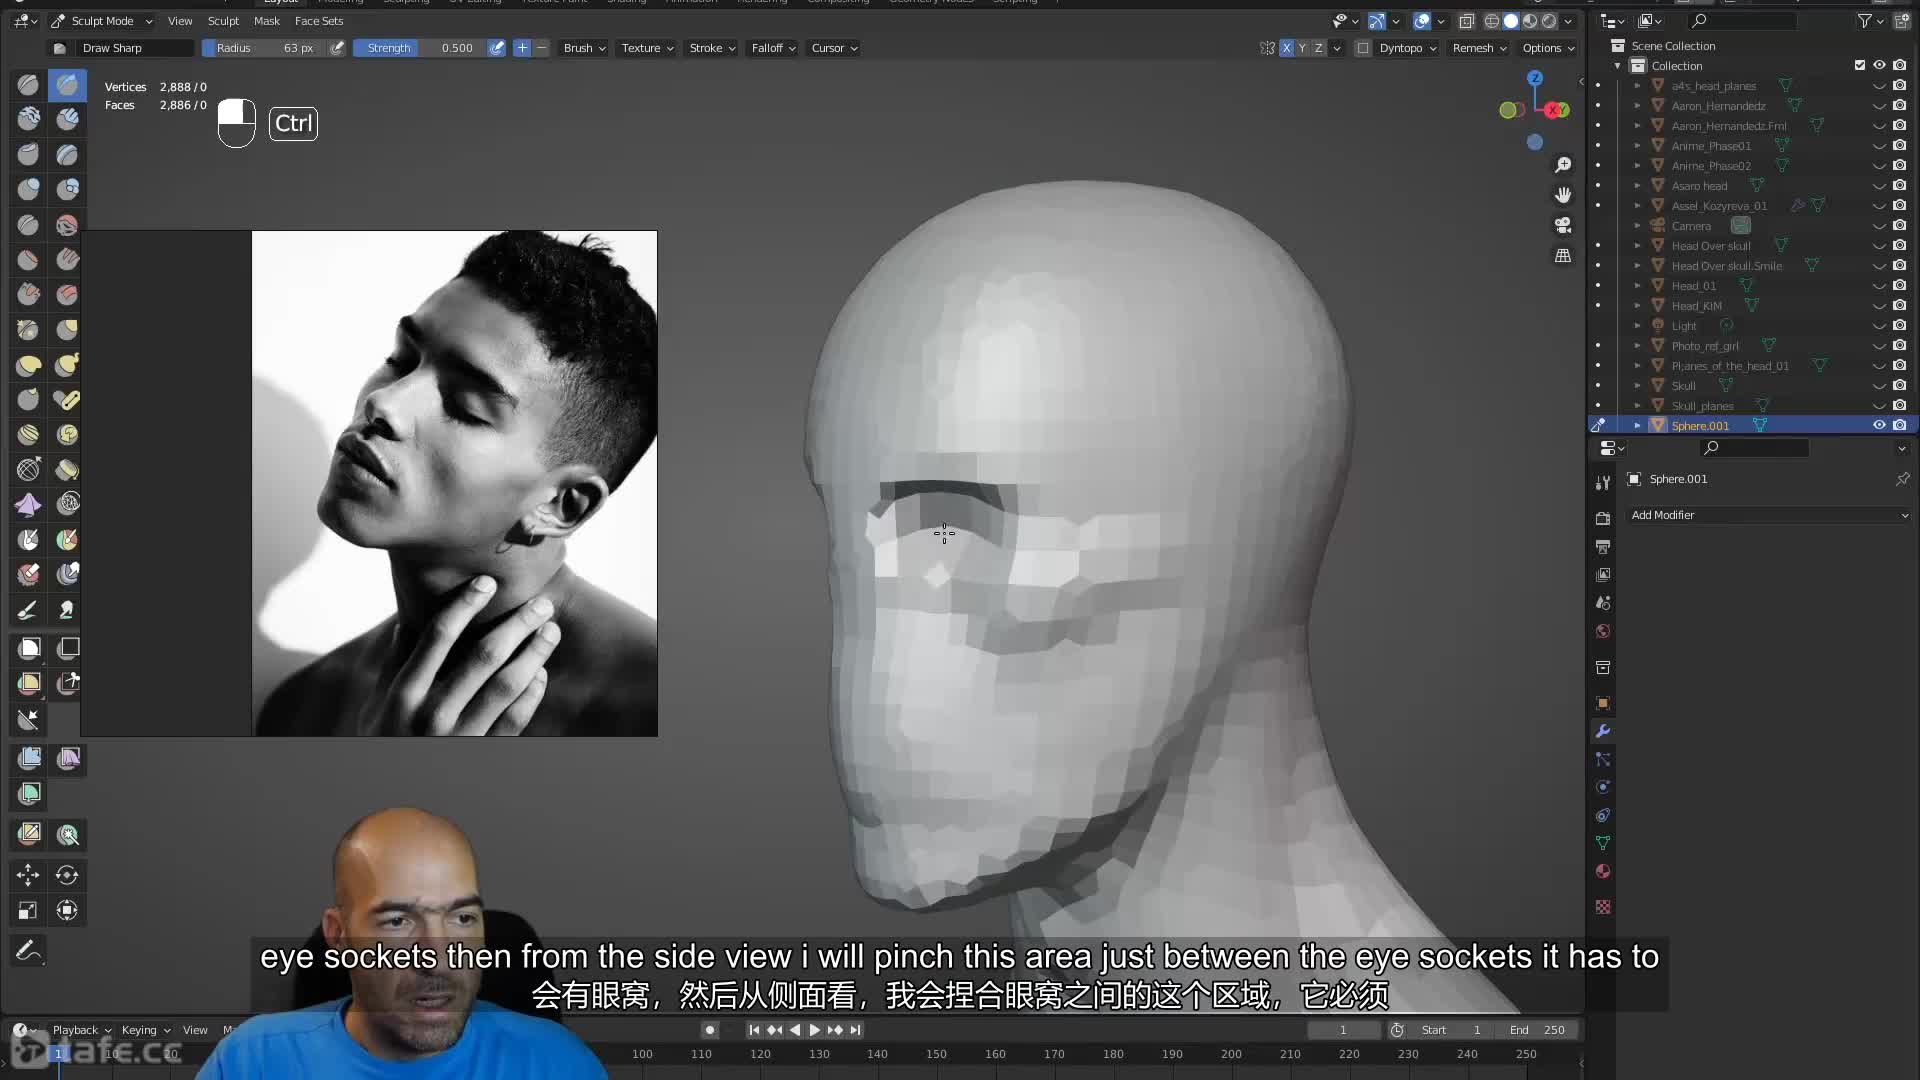Jump to the timeline end frame

pos(855,1030)
